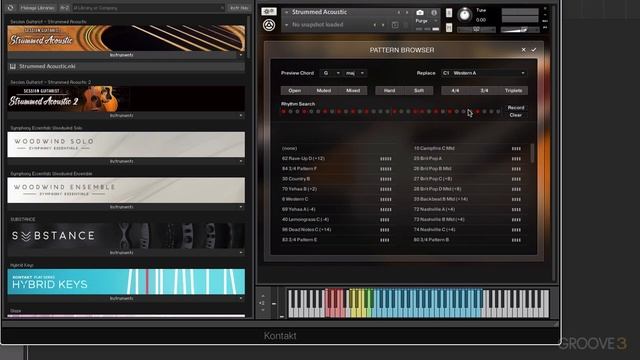This screenshot has height=360, width=640.
Task: Toggle first Rhythm Search step dot
Action: tap(284, 111)
